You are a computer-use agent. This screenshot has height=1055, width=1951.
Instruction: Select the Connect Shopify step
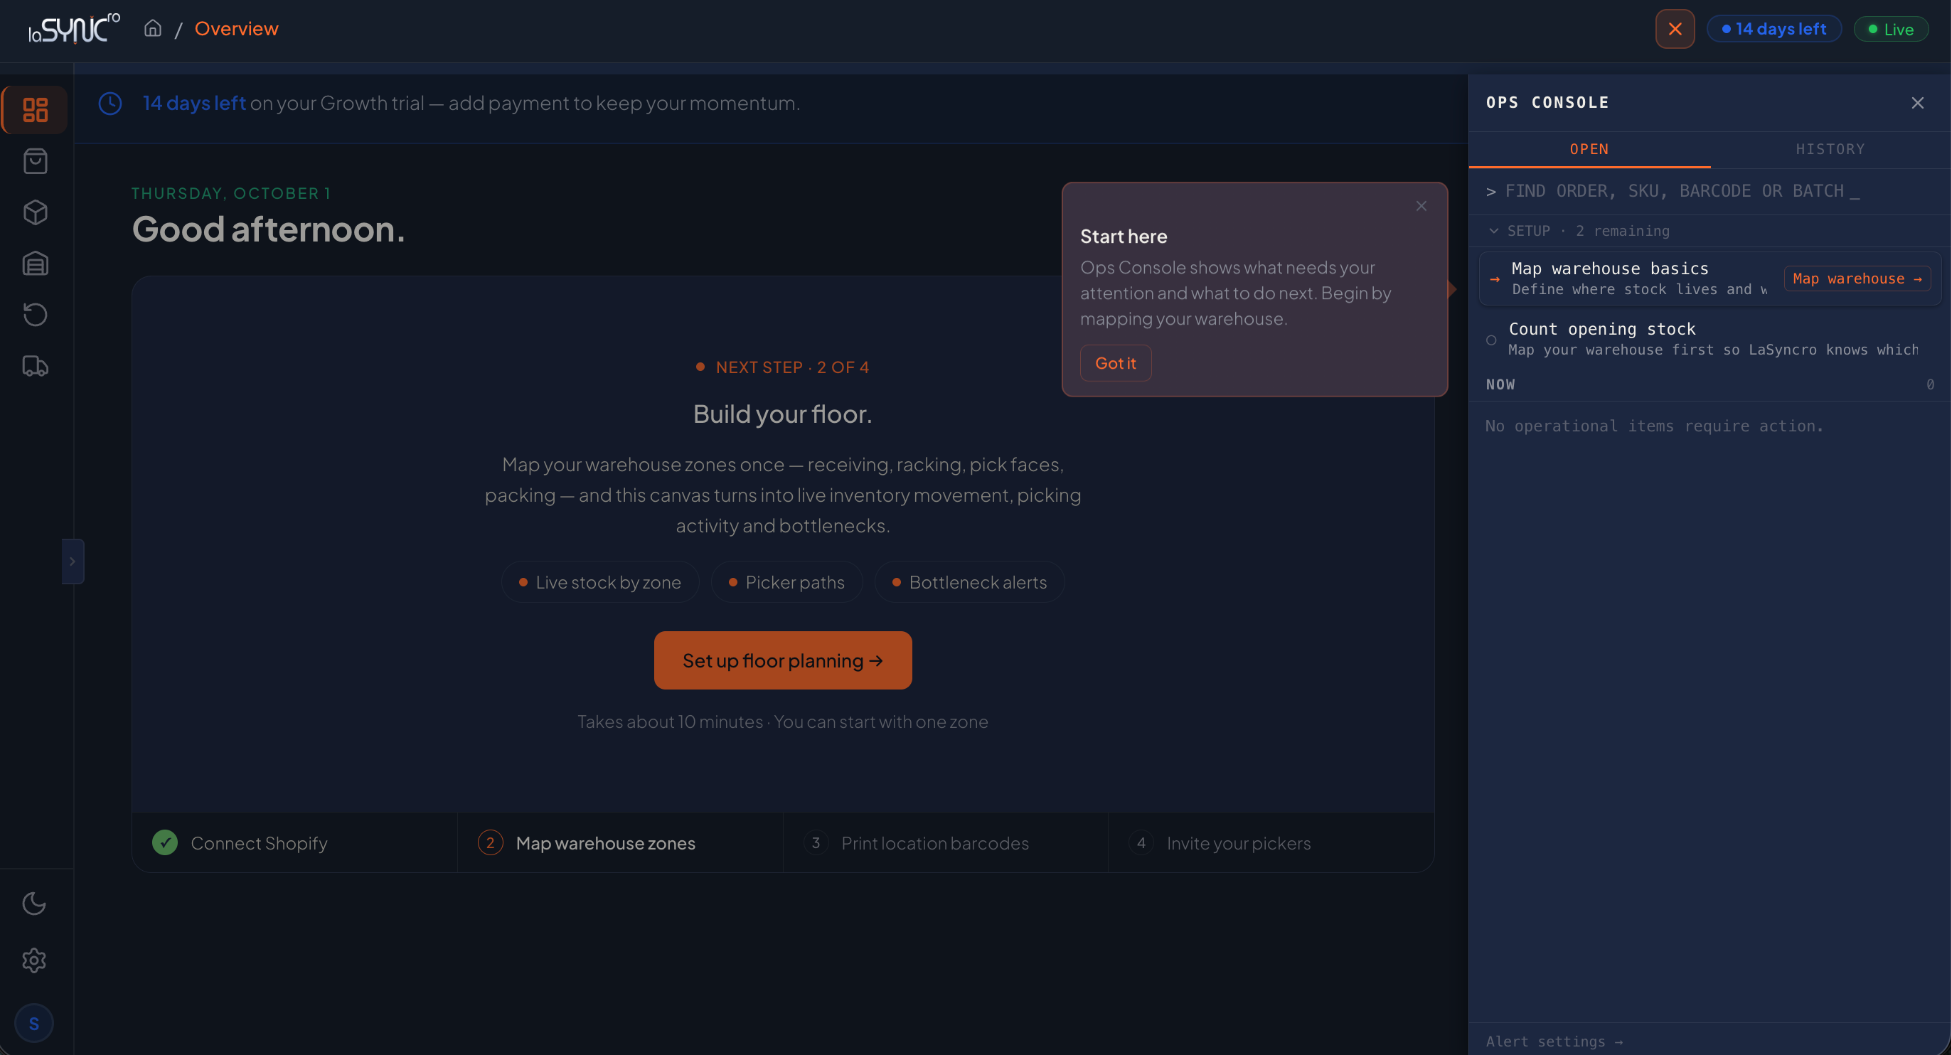[294, 843]
